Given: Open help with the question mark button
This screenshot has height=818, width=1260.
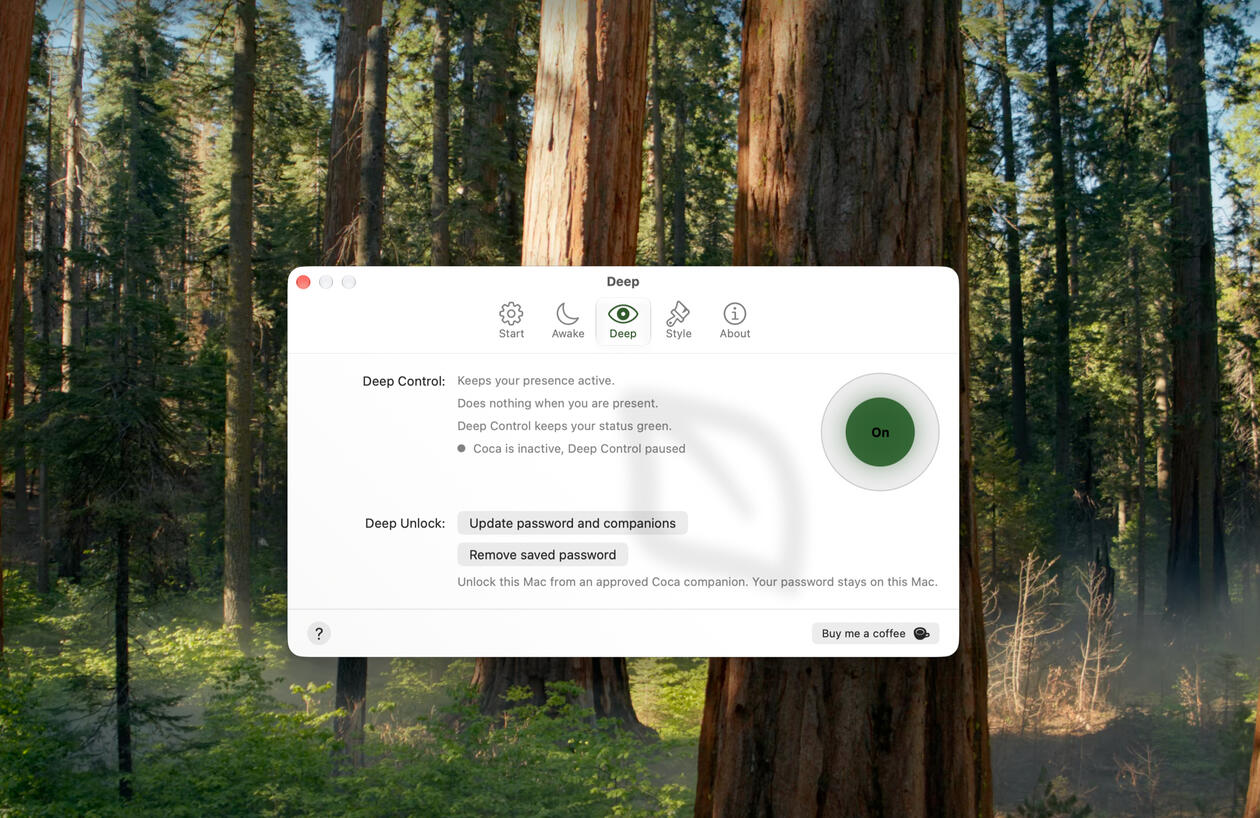Looking at the screenshot, I should (x=319, y=633).
